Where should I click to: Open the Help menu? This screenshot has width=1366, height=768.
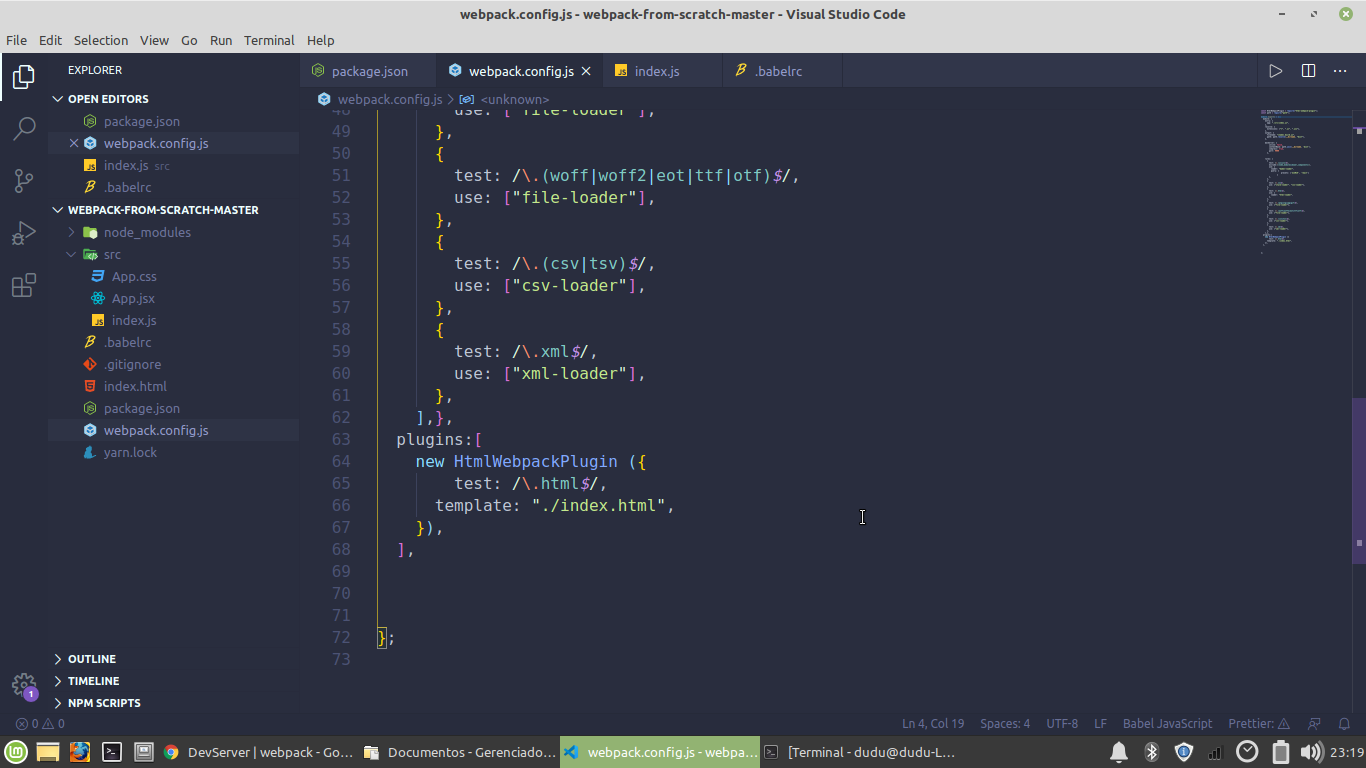click(320, 40)
